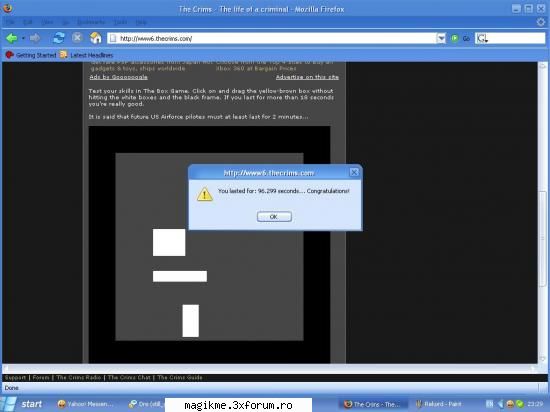Click the Stop loading icon
The width and height of the screenshot is (550, 412).
77,38
